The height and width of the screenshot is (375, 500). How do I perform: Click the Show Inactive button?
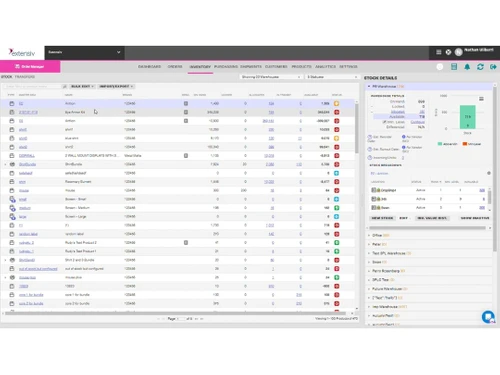point(475,218)
